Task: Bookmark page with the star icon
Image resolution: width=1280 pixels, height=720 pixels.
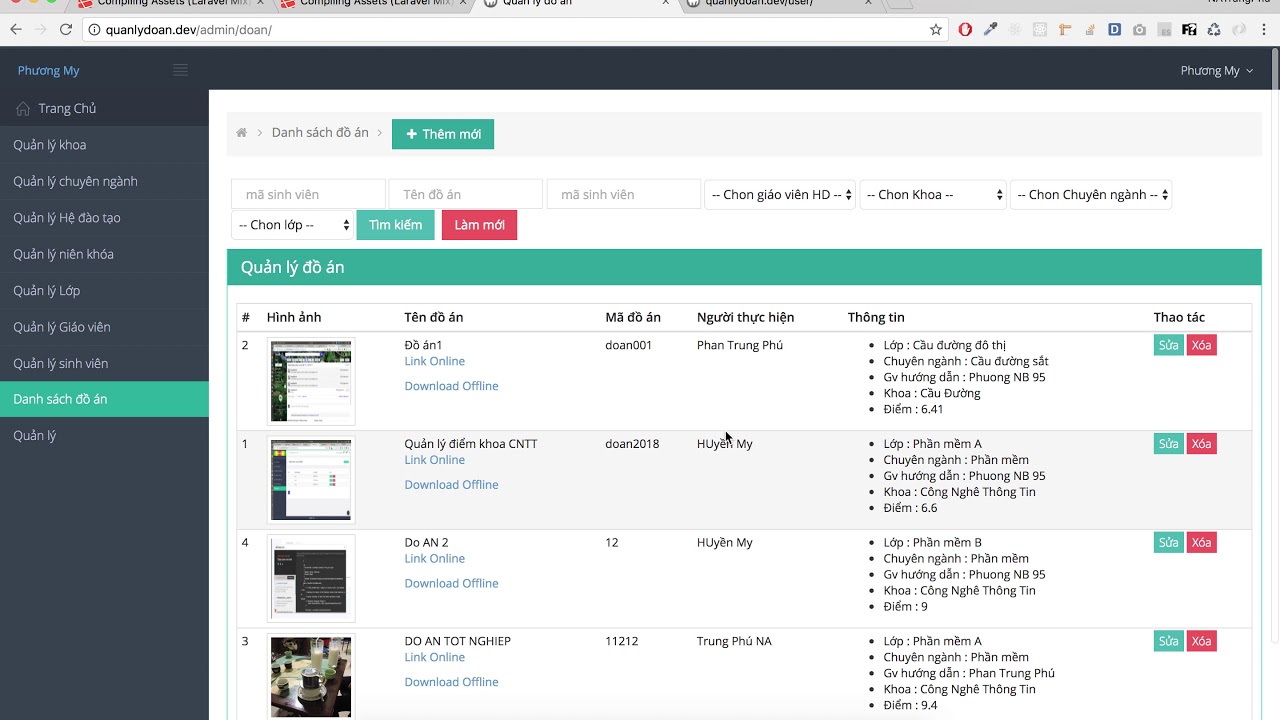Action: [936, 30]
